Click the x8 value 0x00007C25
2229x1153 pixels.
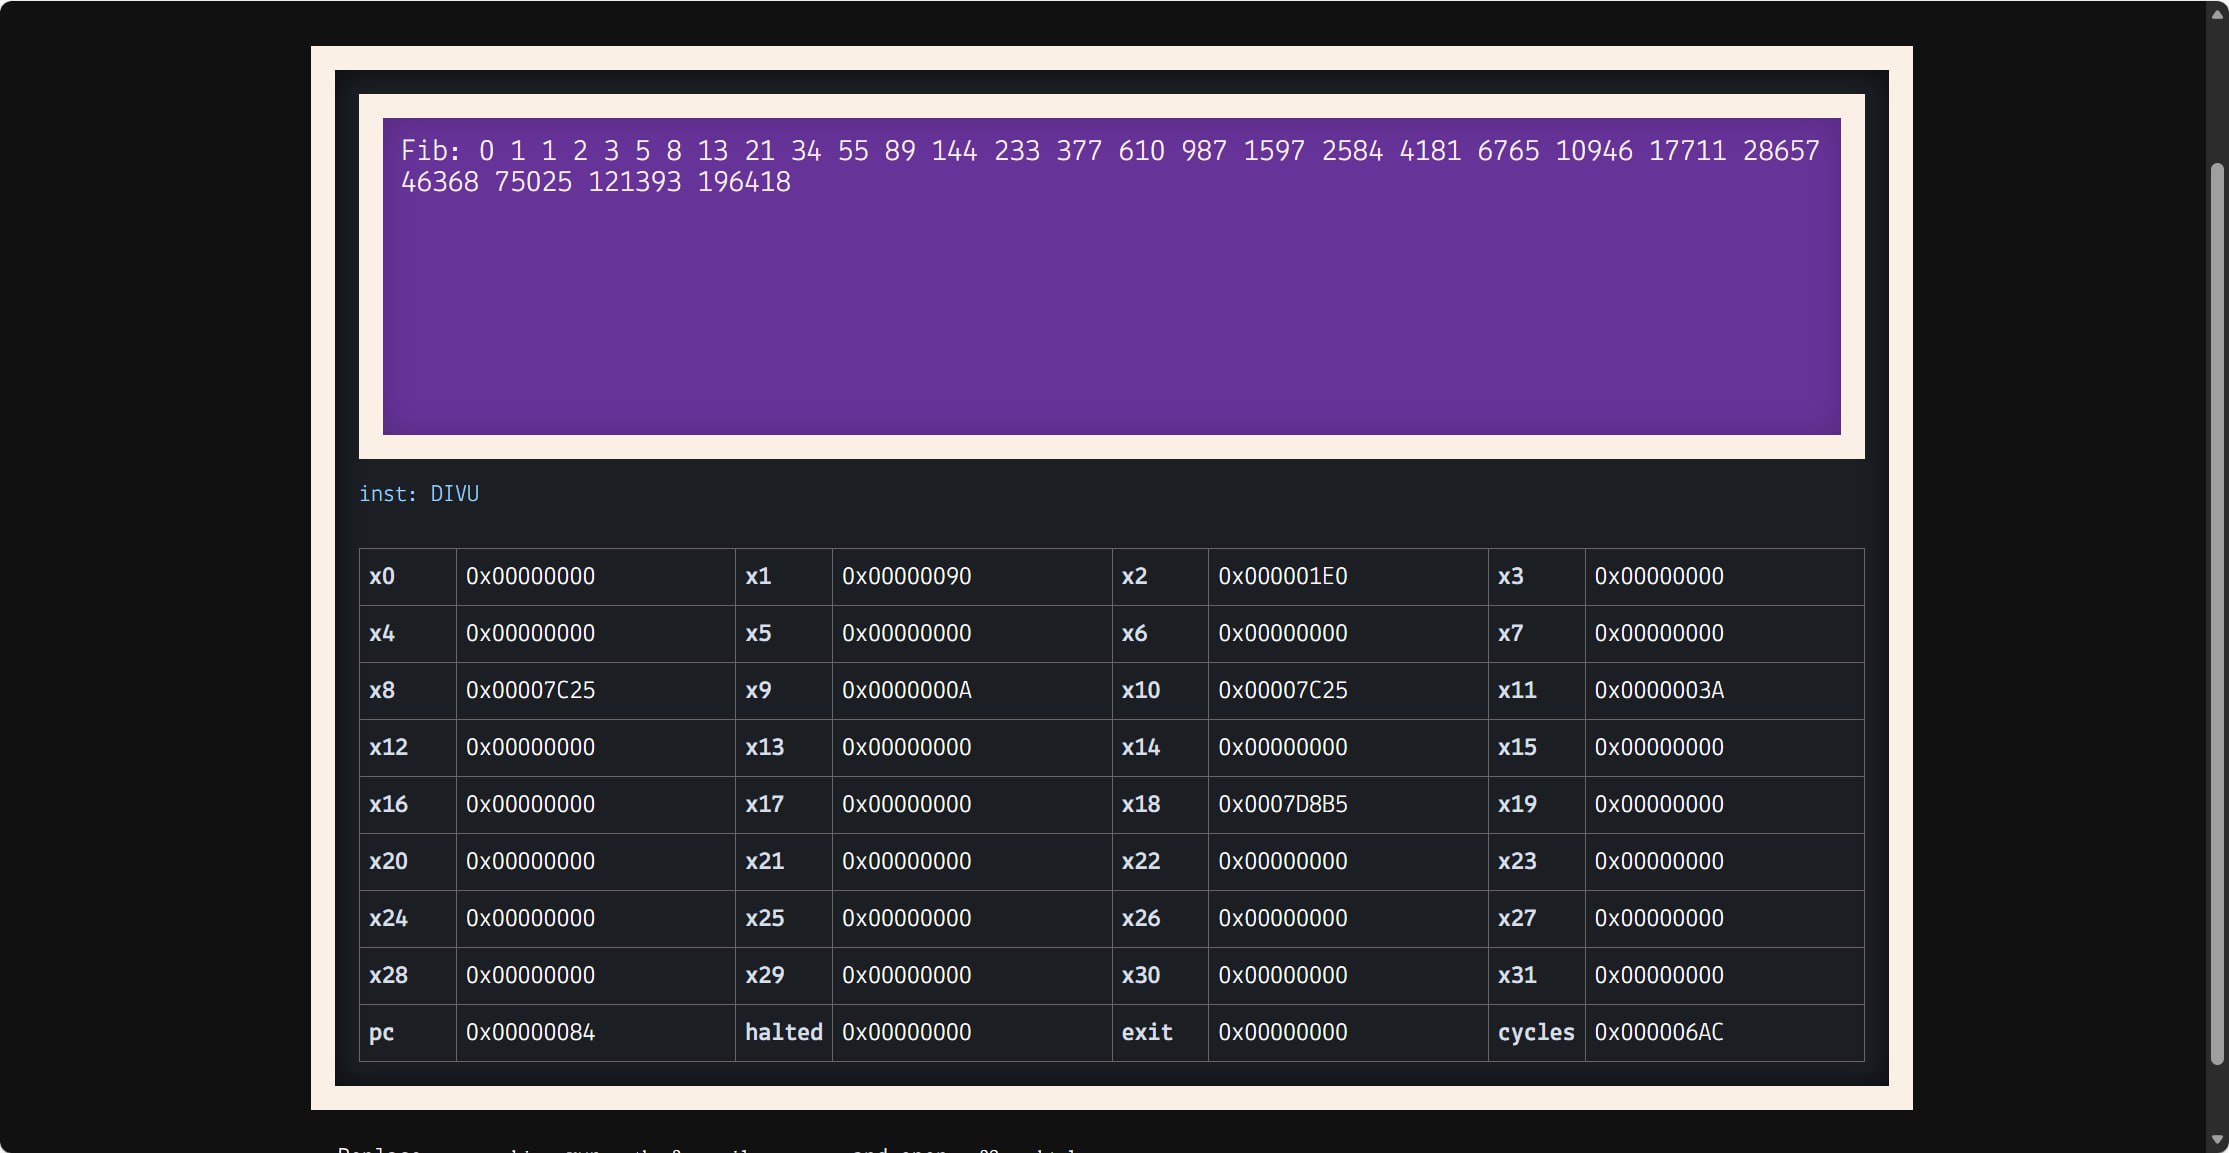pos(530,691)
